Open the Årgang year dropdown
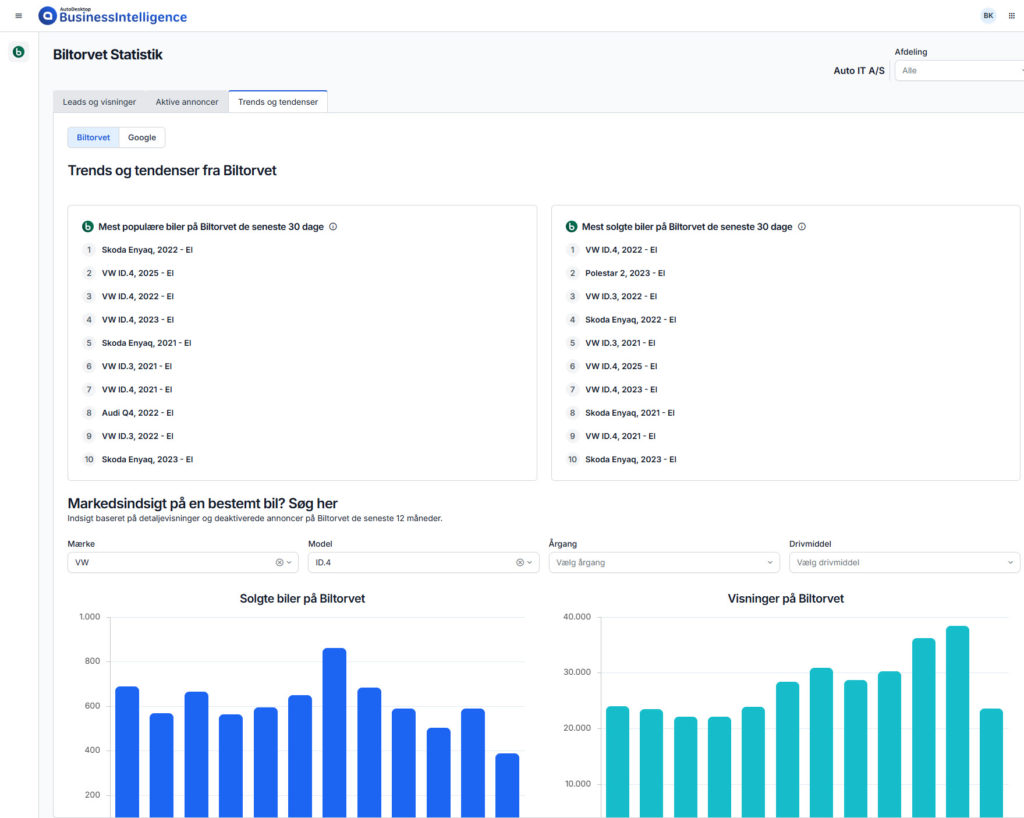 664,562
